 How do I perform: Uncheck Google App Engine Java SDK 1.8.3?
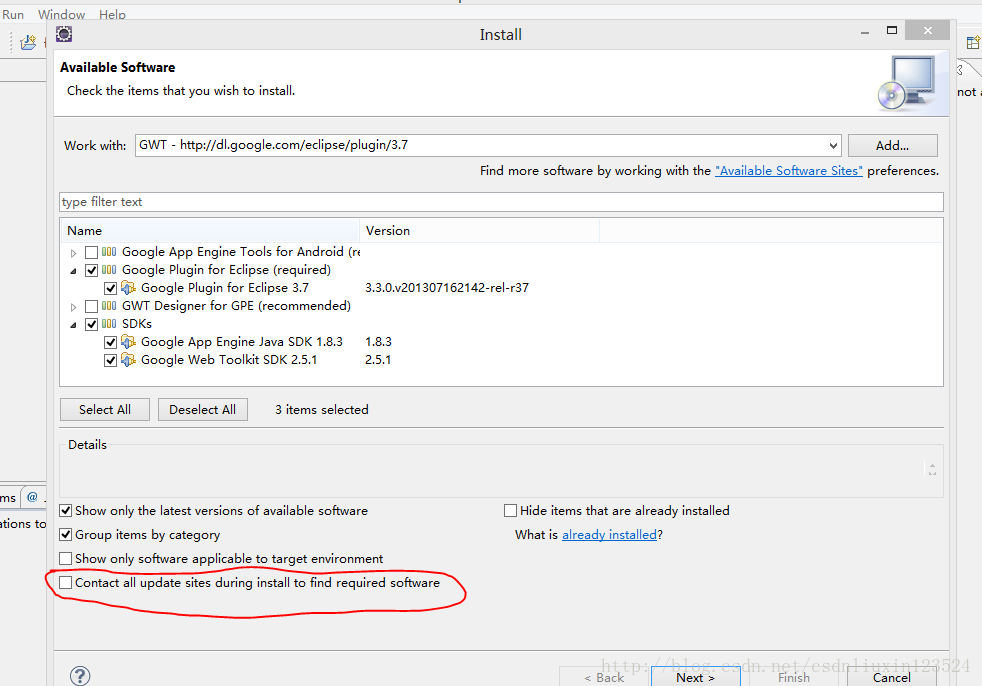coord(110,342)
